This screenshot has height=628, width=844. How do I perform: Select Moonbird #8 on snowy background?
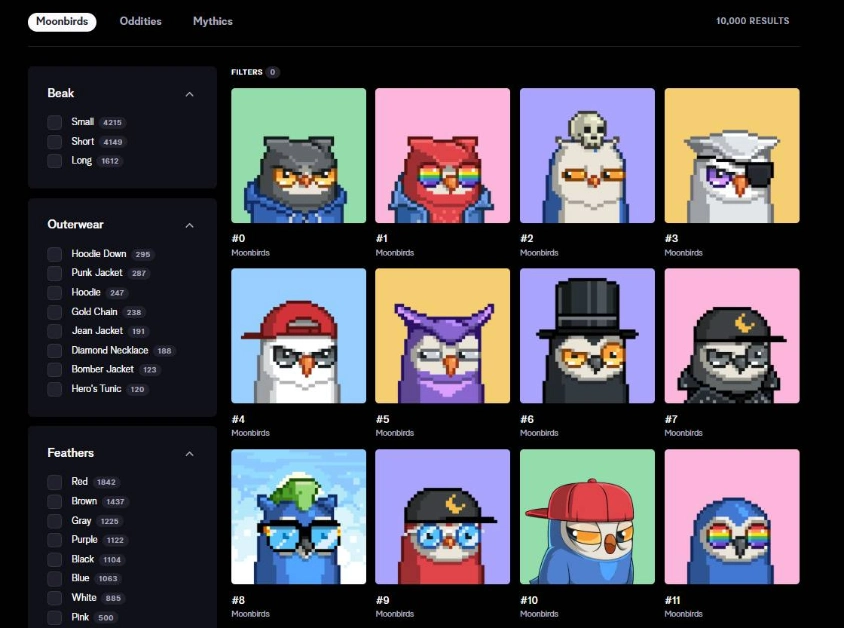click(298, 516)
